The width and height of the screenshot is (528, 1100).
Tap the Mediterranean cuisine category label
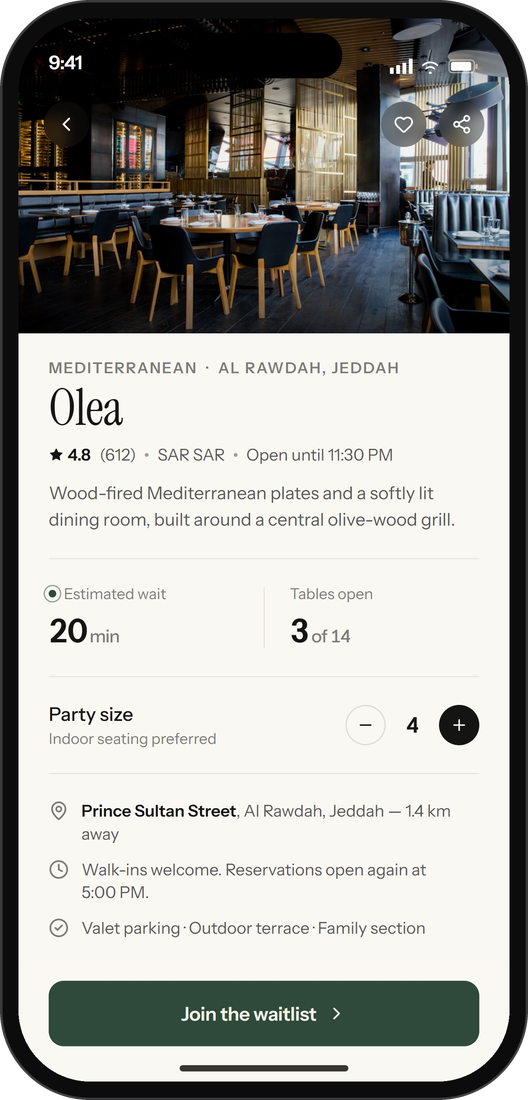point(123,368)
